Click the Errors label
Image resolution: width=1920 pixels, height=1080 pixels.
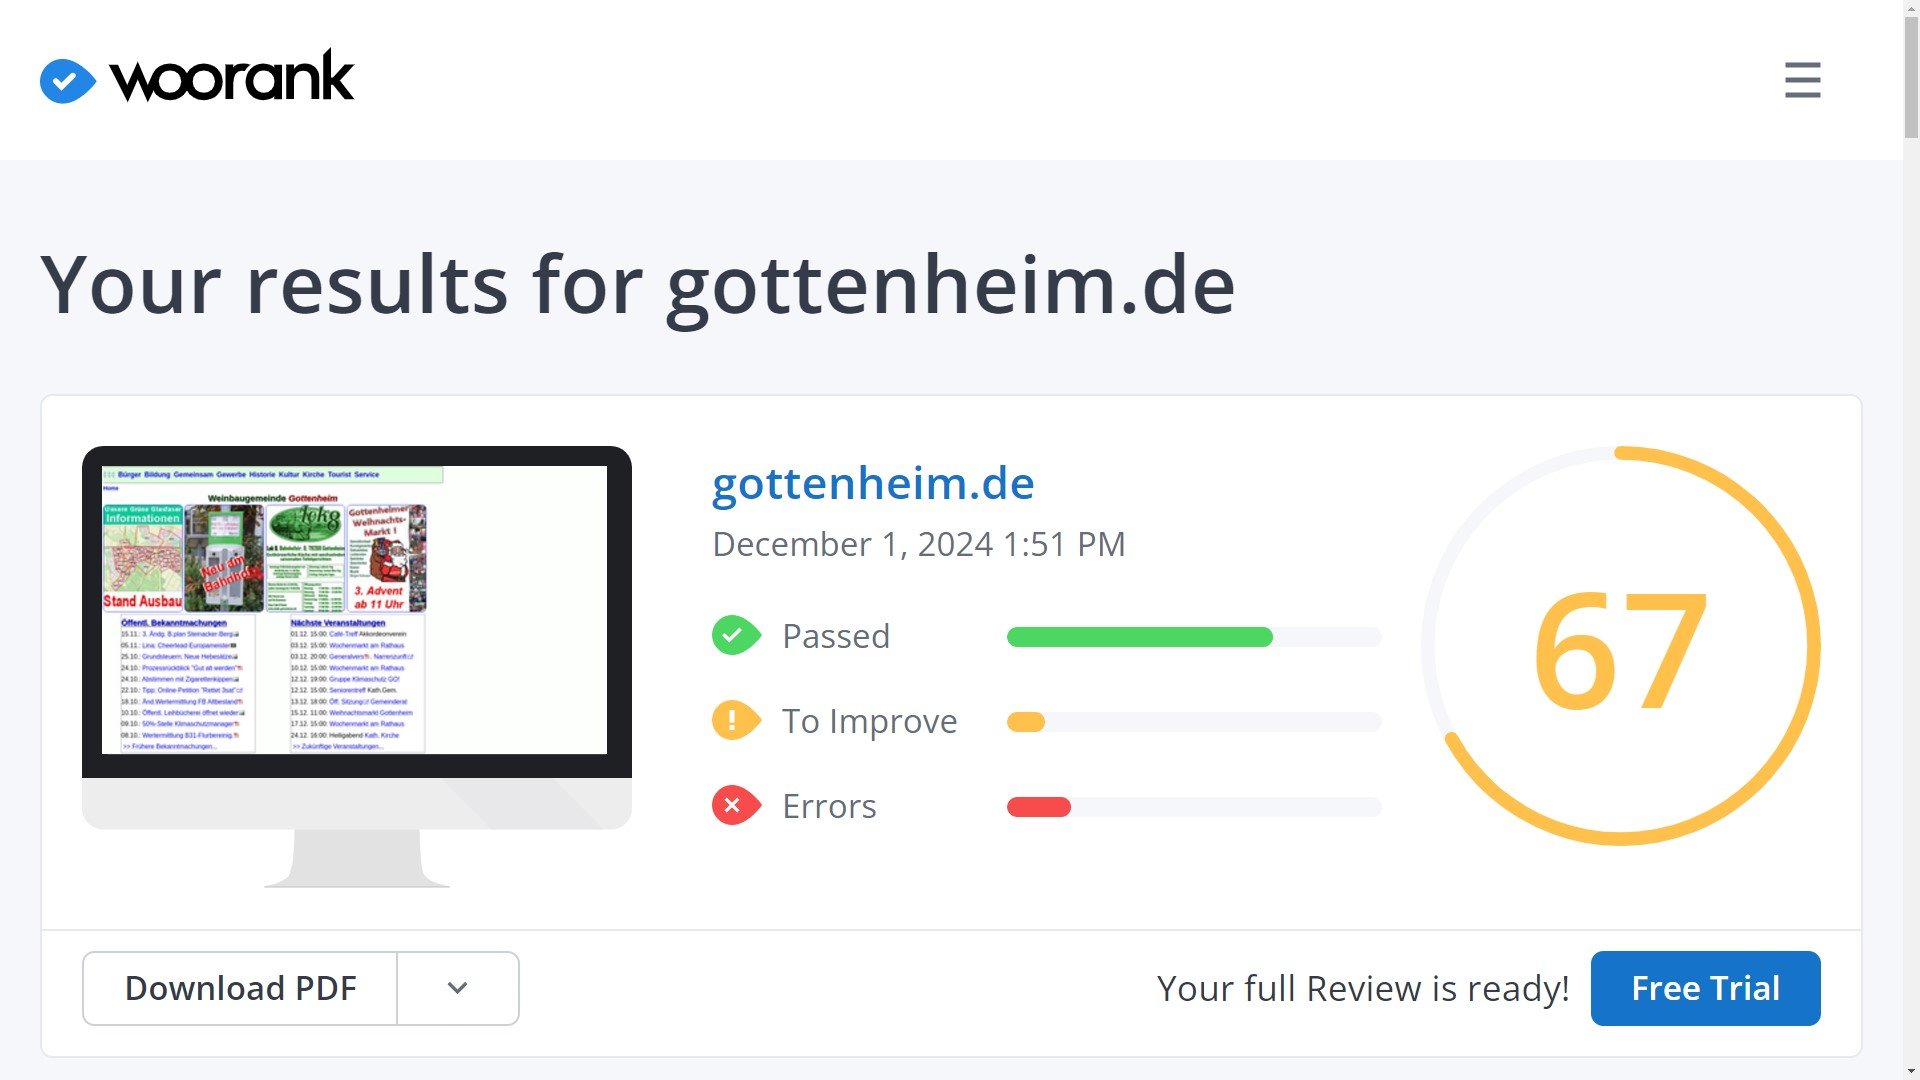click(x=829, y=806)
